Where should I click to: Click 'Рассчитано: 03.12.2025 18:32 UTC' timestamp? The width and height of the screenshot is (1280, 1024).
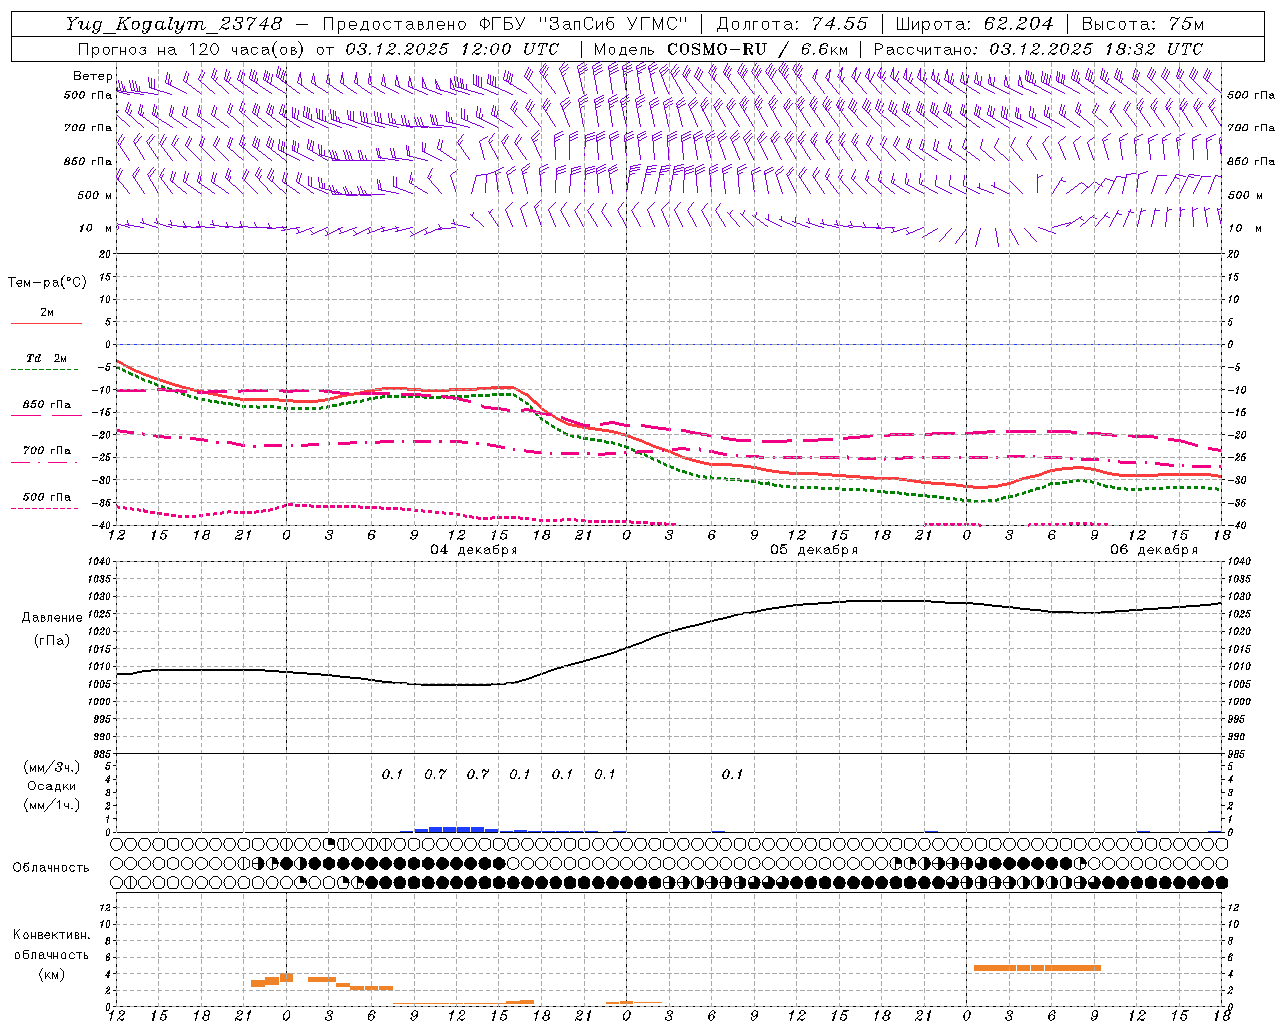(1038, 49)
